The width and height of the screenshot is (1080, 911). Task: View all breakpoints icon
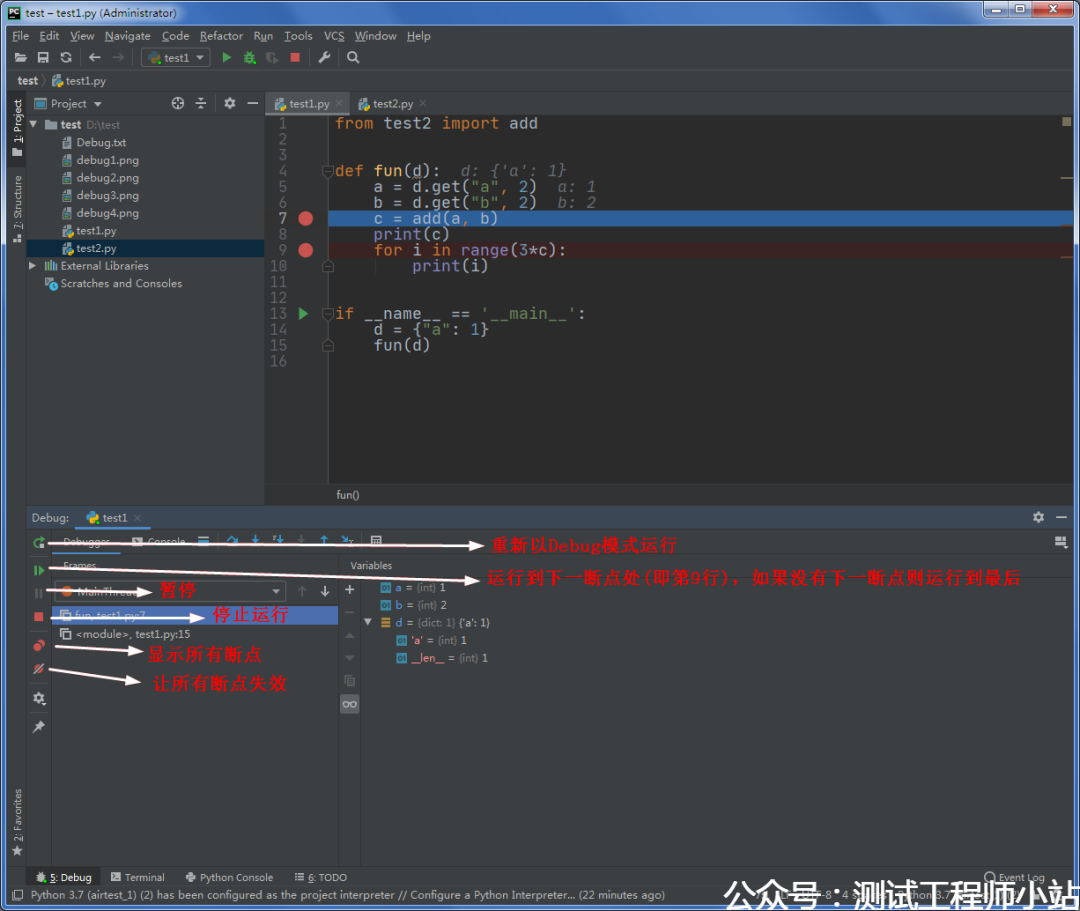(x=39, y=646)
